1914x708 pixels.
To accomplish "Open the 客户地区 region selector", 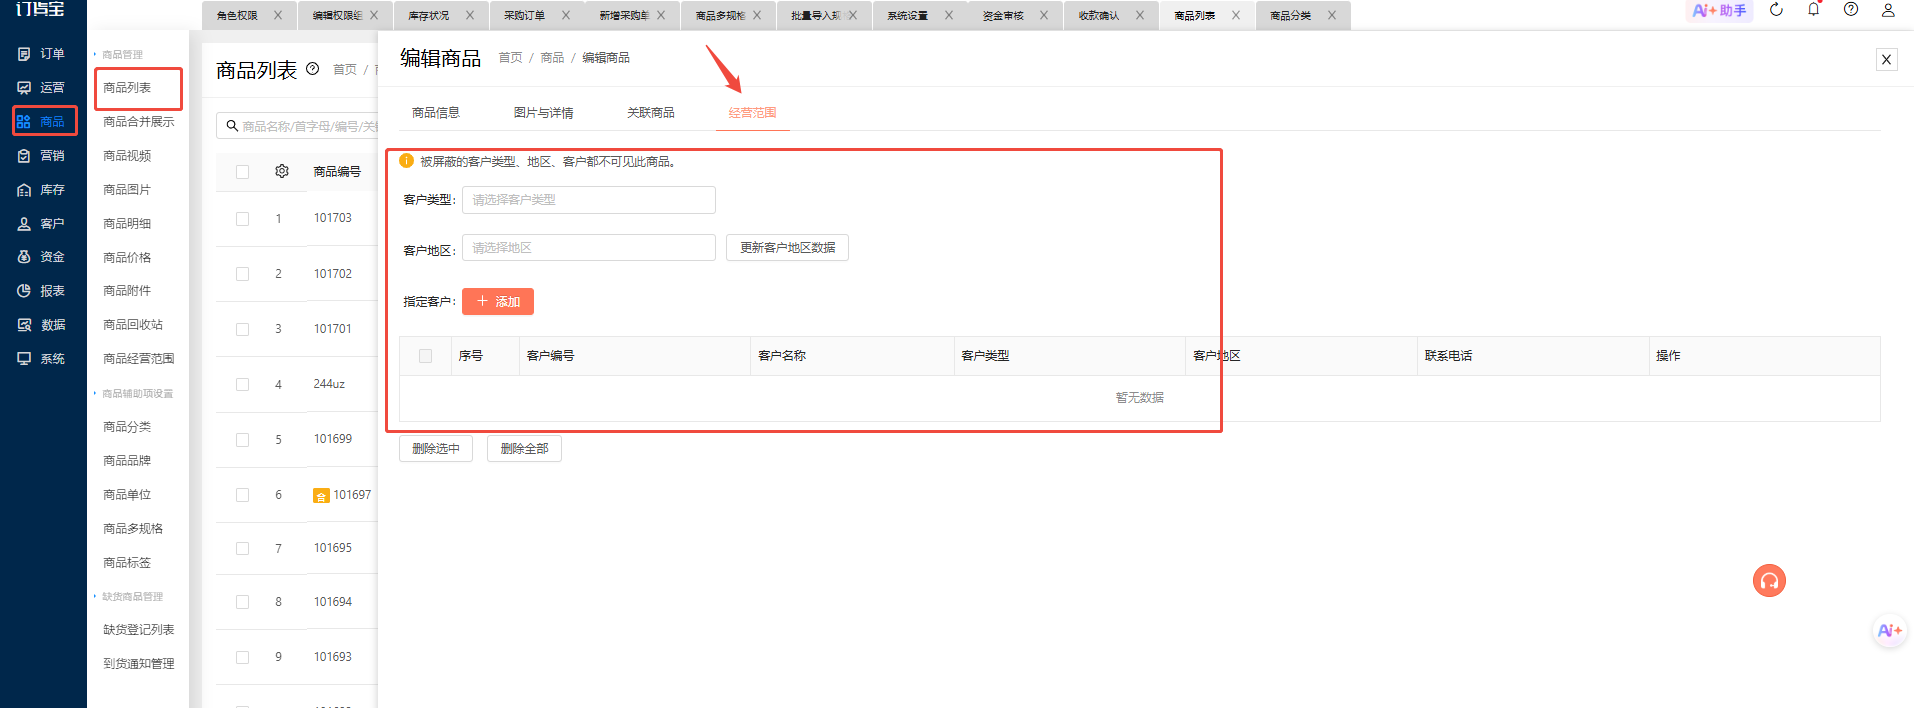I will [588, 248].
